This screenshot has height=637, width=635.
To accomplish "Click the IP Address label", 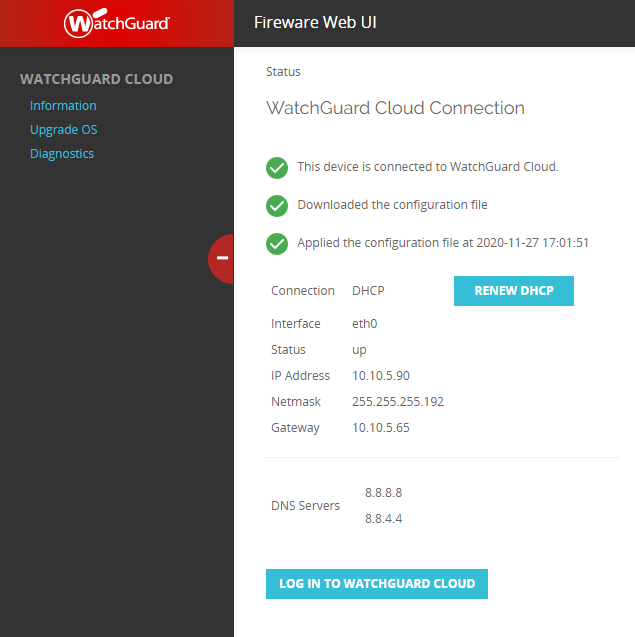I will tap(300, 375).
